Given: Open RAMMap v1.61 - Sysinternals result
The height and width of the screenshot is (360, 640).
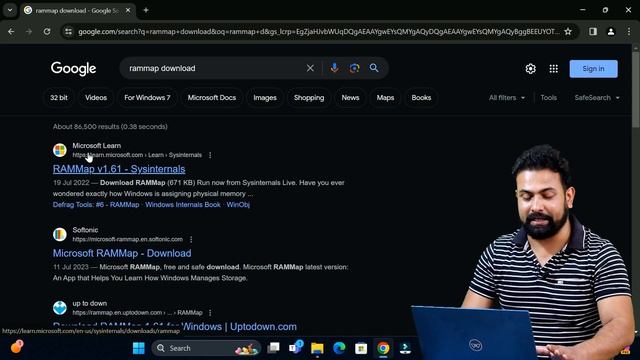Looking at the screenshot, I should point(119,169).
